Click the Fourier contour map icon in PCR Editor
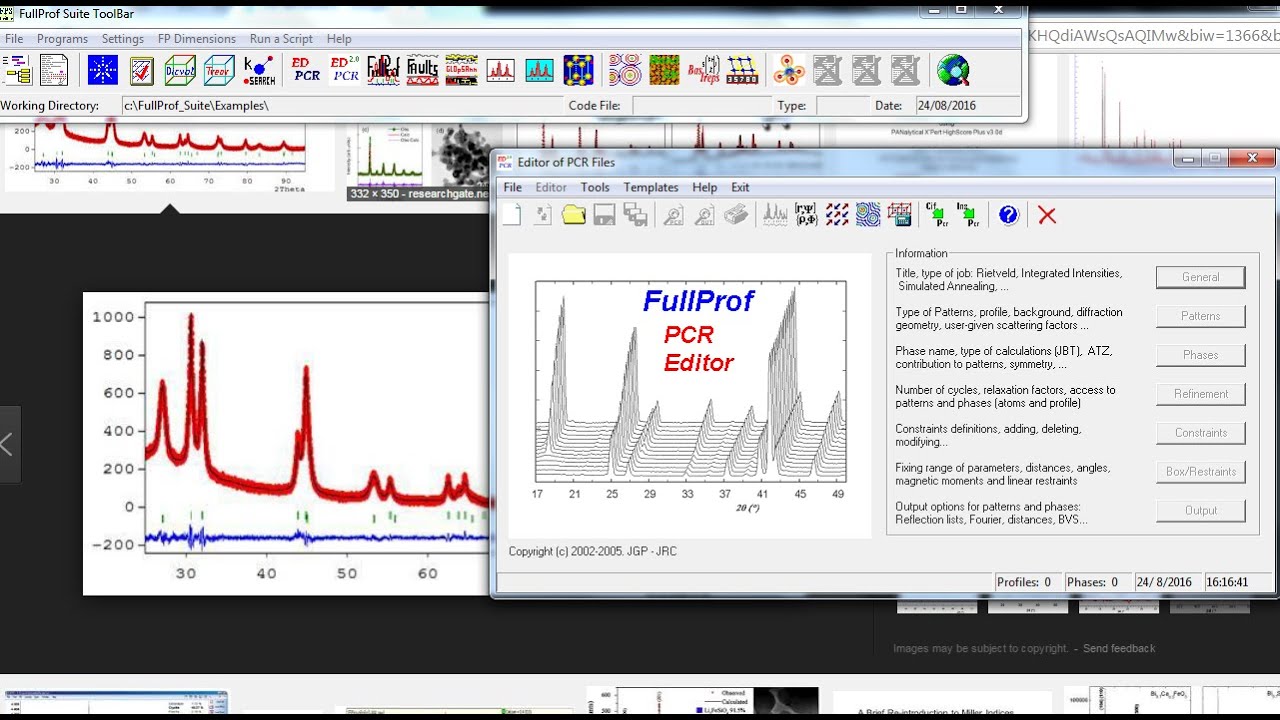Image resolution: width=1280 pixels, height=720 pixels. click(x=868, y=215)
